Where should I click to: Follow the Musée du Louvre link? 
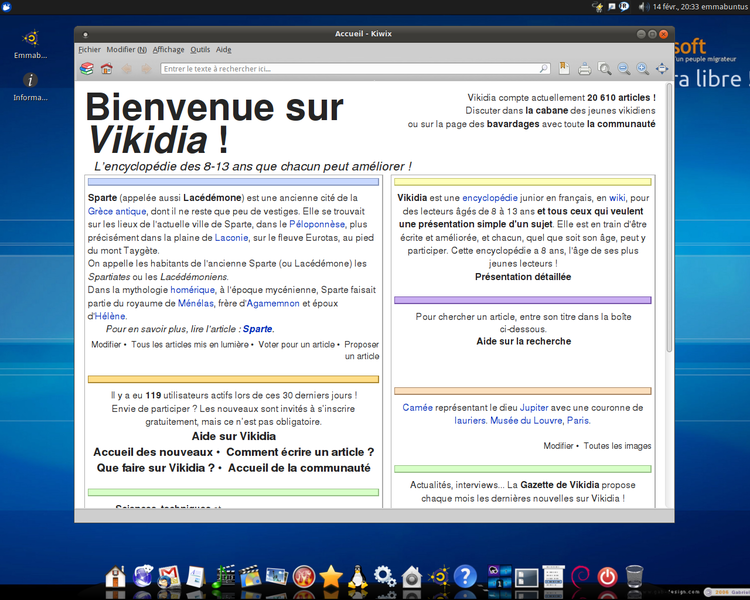tap(526, 421)
